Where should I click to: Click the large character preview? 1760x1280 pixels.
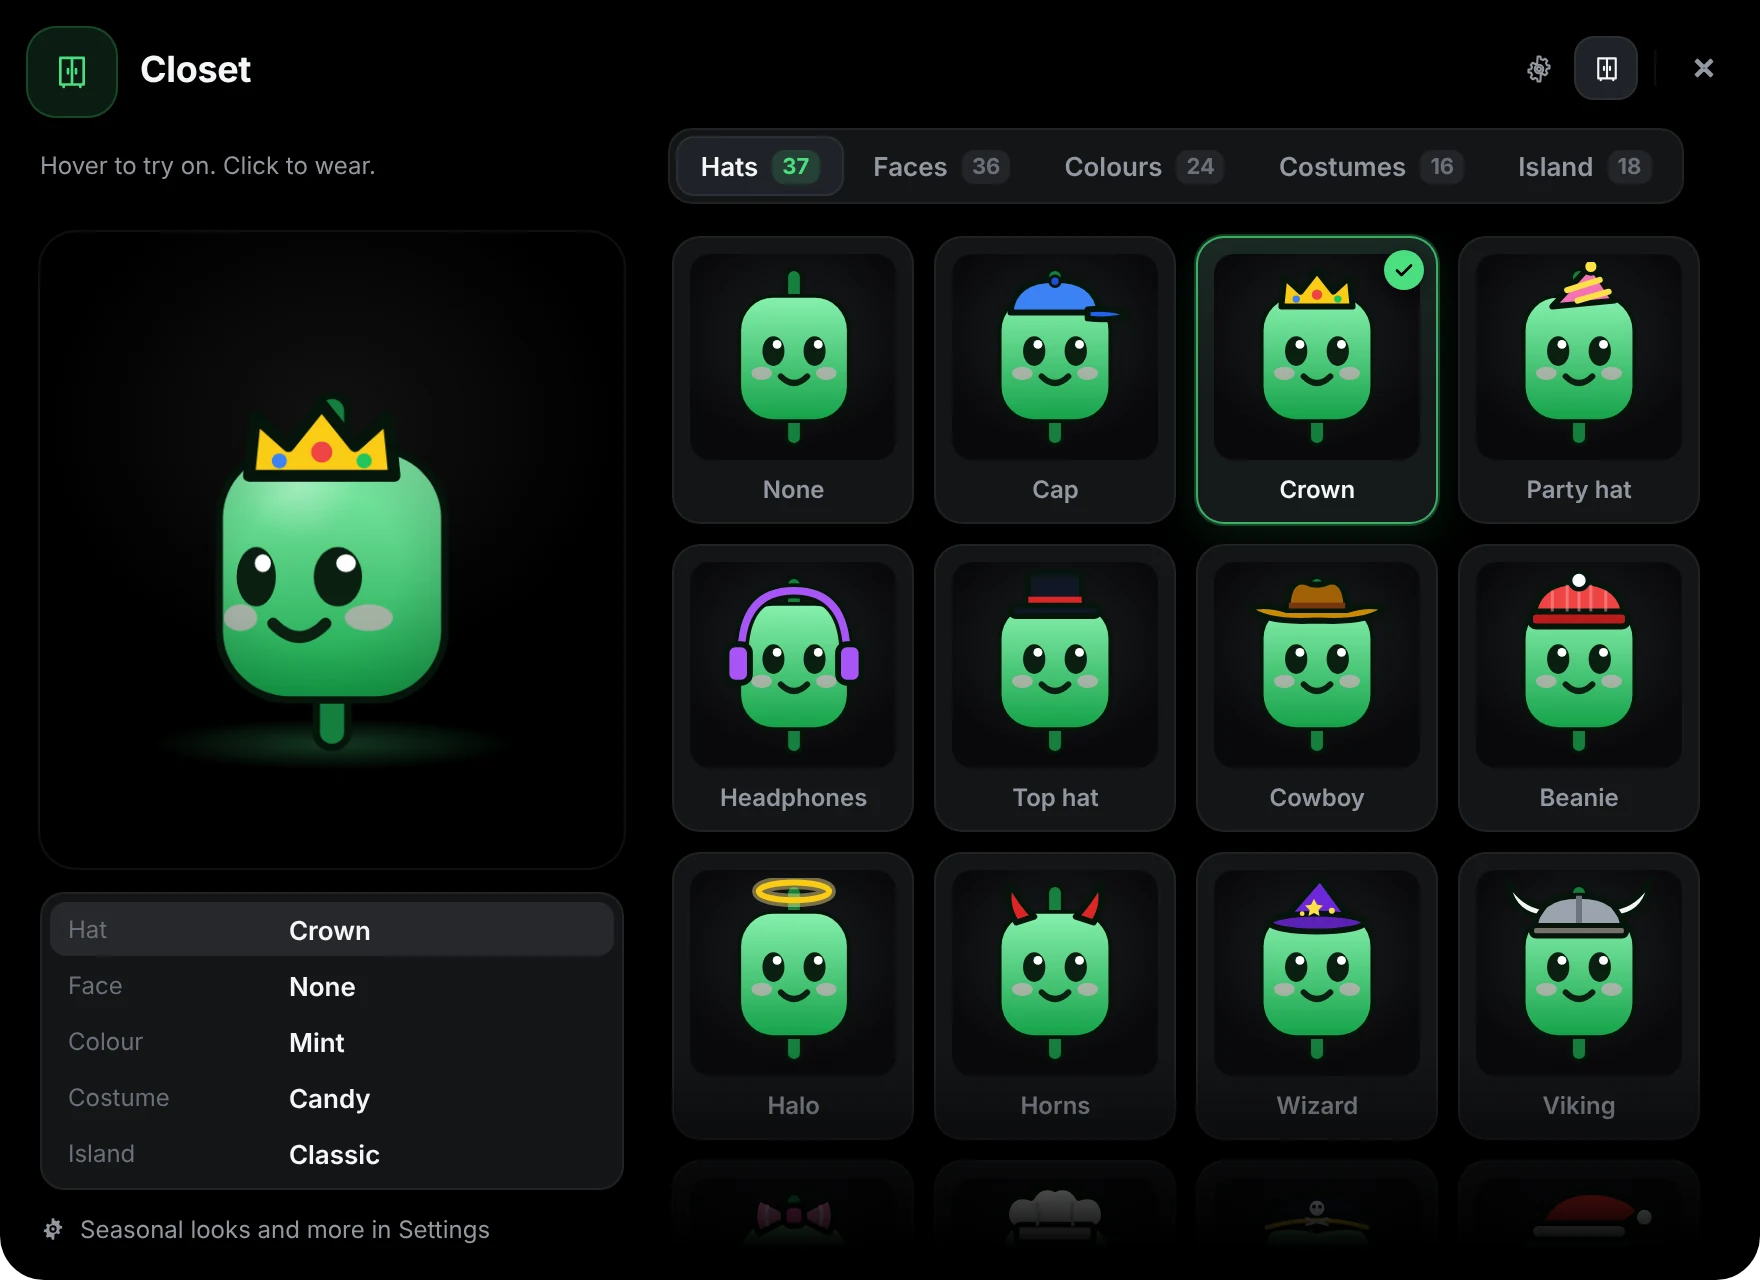332,550
